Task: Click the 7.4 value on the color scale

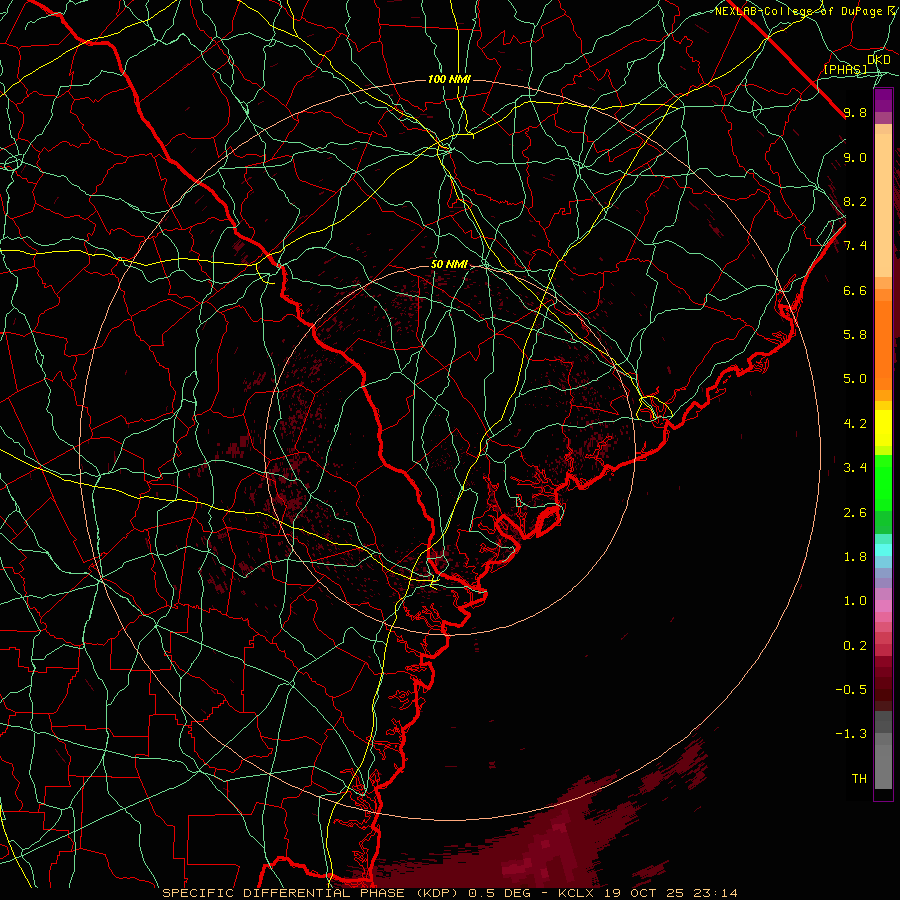Action: point(855,246)
